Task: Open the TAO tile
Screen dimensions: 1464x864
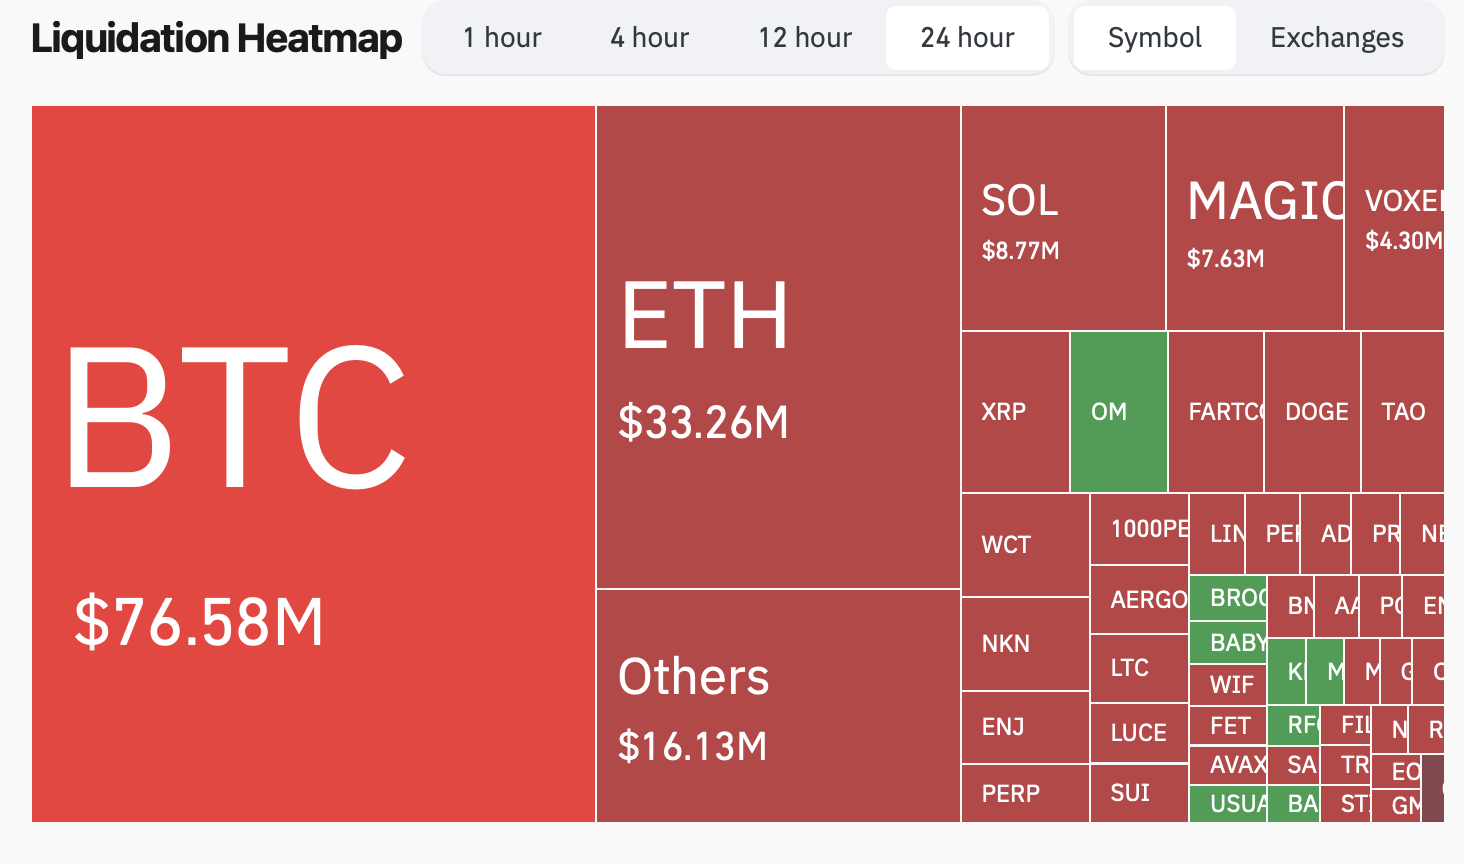Action: coord(1402,412)
